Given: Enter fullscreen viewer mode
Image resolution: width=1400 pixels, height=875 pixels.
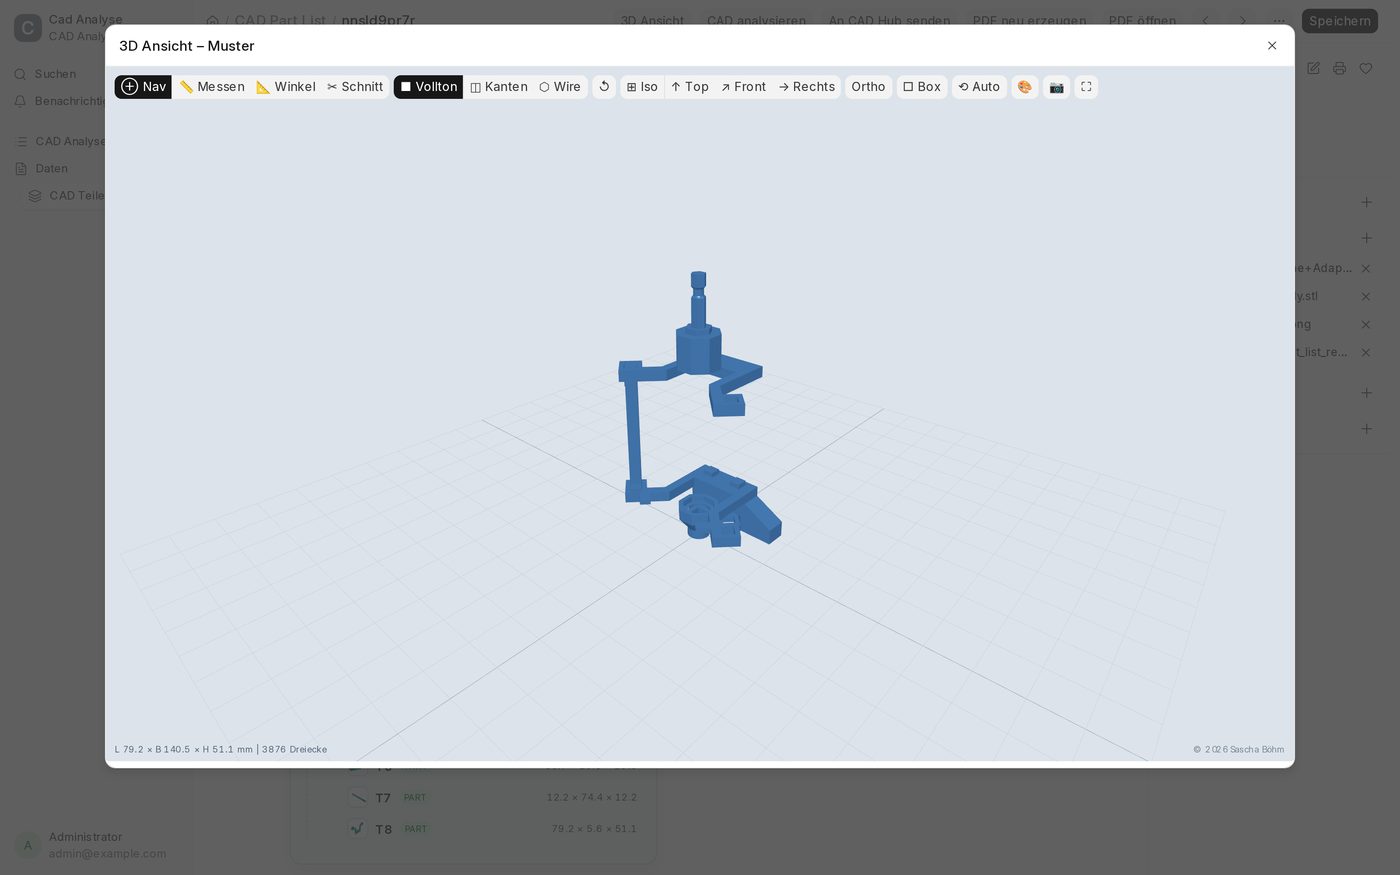Looking at the screenshot, I should click(1086, 87).
